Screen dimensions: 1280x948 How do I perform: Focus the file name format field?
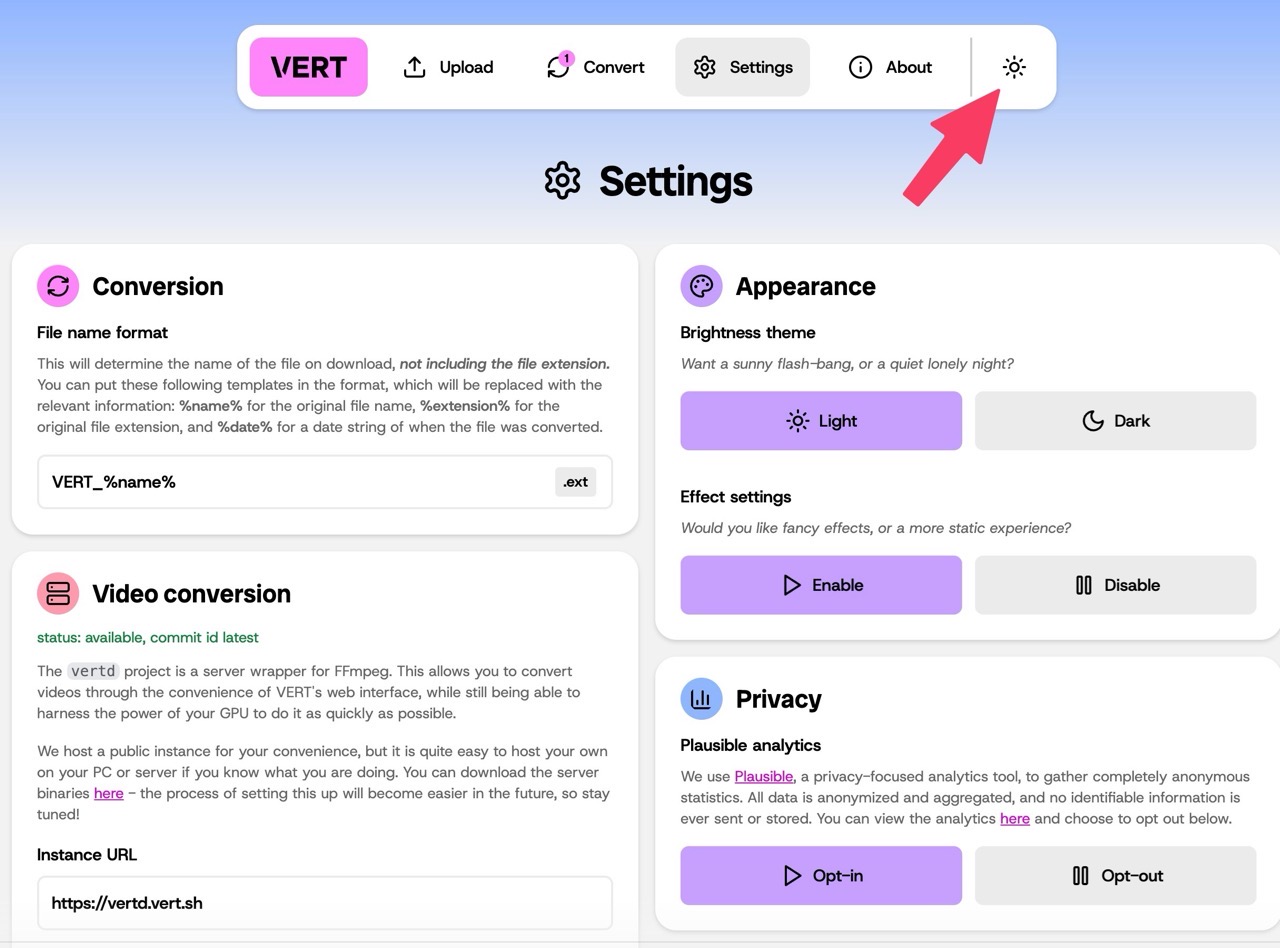coord(325,482)
